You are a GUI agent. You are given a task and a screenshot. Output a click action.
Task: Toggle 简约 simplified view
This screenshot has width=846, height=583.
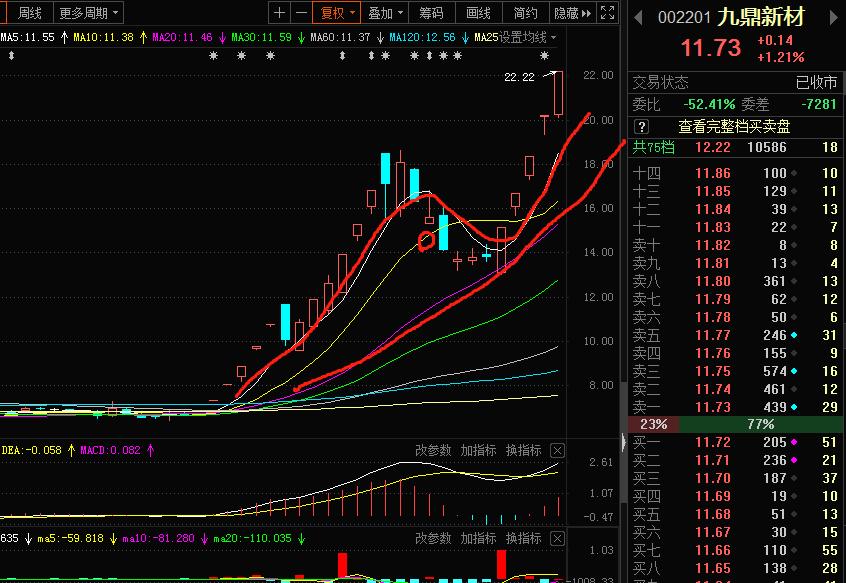pyautogui.click(x=526, y=13)
